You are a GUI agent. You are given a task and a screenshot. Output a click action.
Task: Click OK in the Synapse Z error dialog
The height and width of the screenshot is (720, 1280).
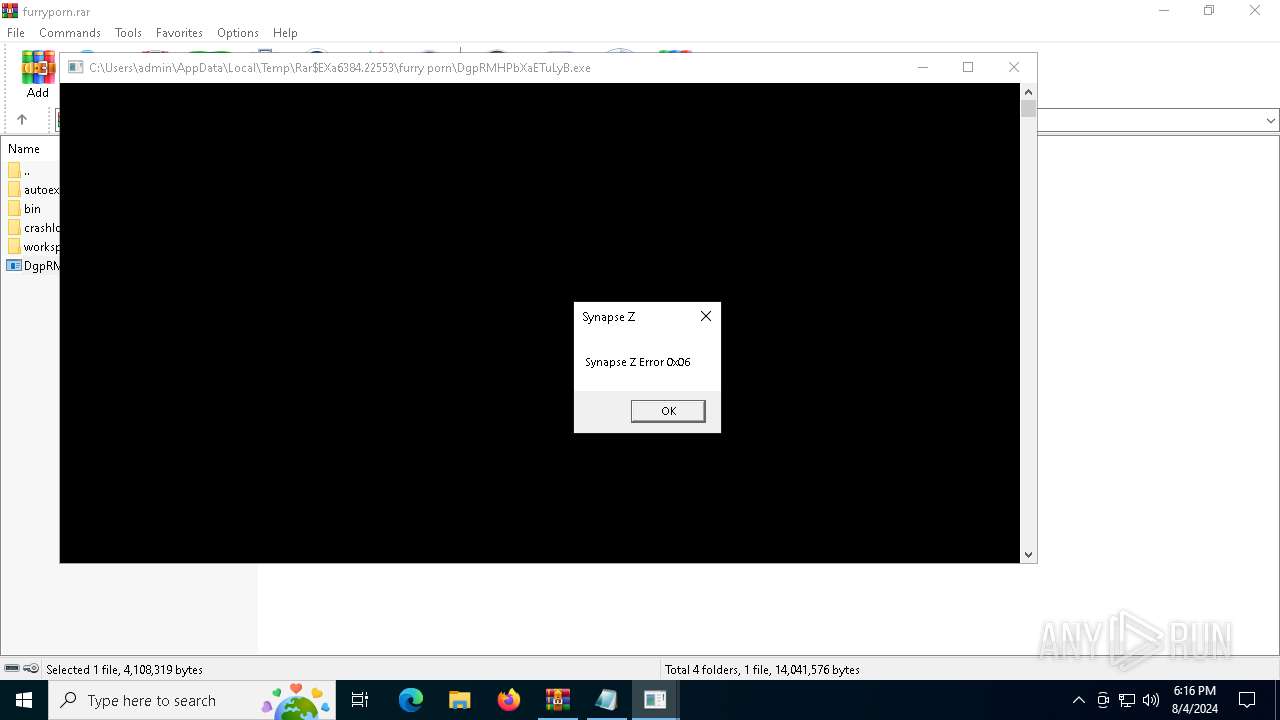pyautogui.click(x=668, y=411)
